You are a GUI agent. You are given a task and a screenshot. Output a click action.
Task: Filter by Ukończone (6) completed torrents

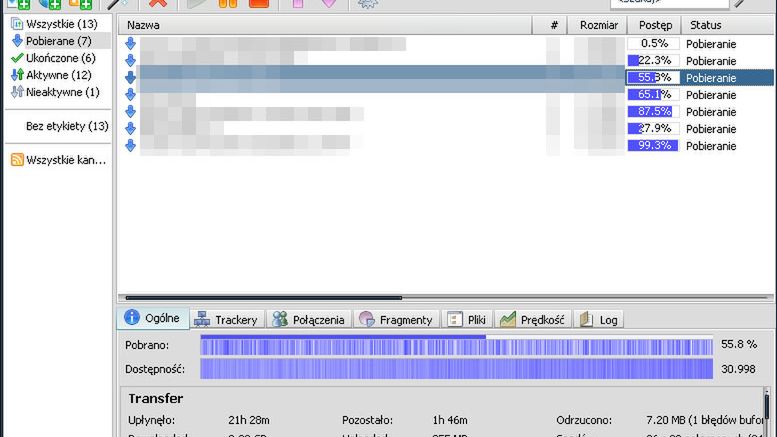click(54, 58)
